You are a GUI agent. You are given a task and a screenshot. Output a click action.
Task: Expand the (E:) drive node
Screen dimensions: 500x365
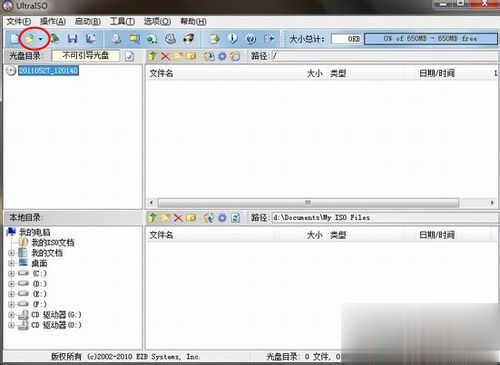tap(11, 294)
